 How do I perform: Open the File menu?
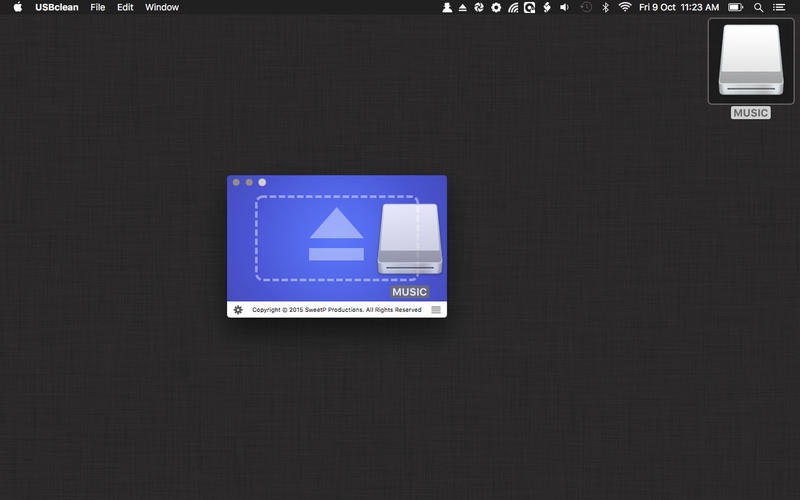[97, 7]
